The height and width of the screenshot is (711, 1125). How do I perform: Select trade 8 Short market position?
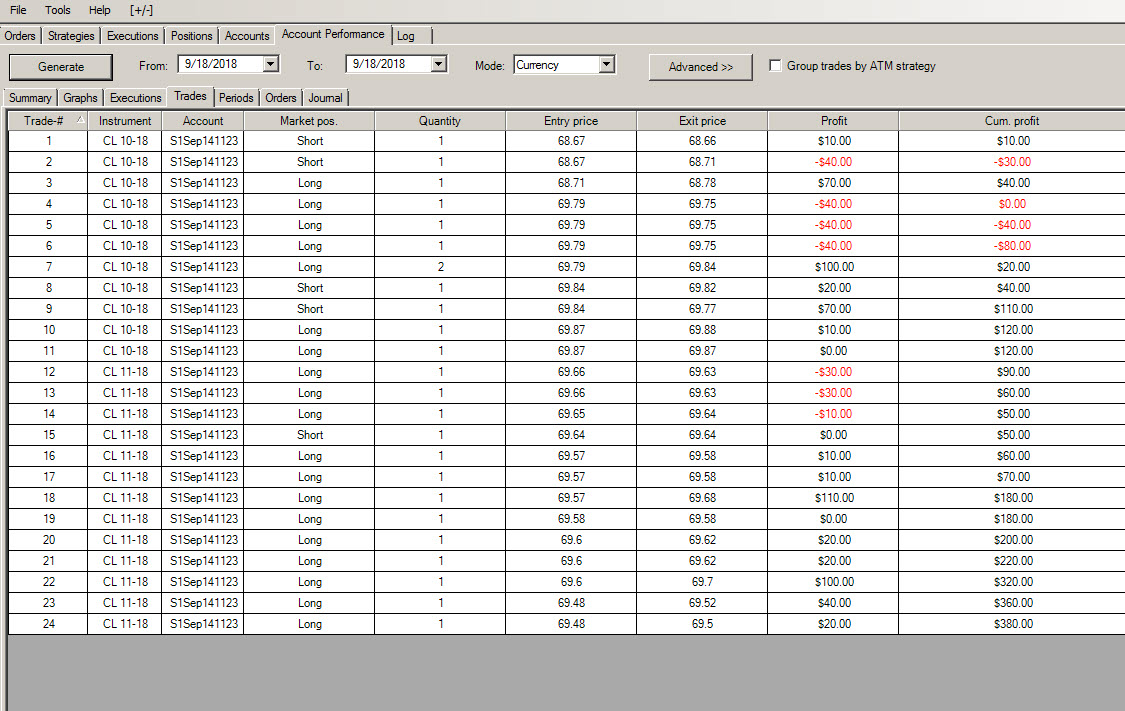tap(309, 288)
